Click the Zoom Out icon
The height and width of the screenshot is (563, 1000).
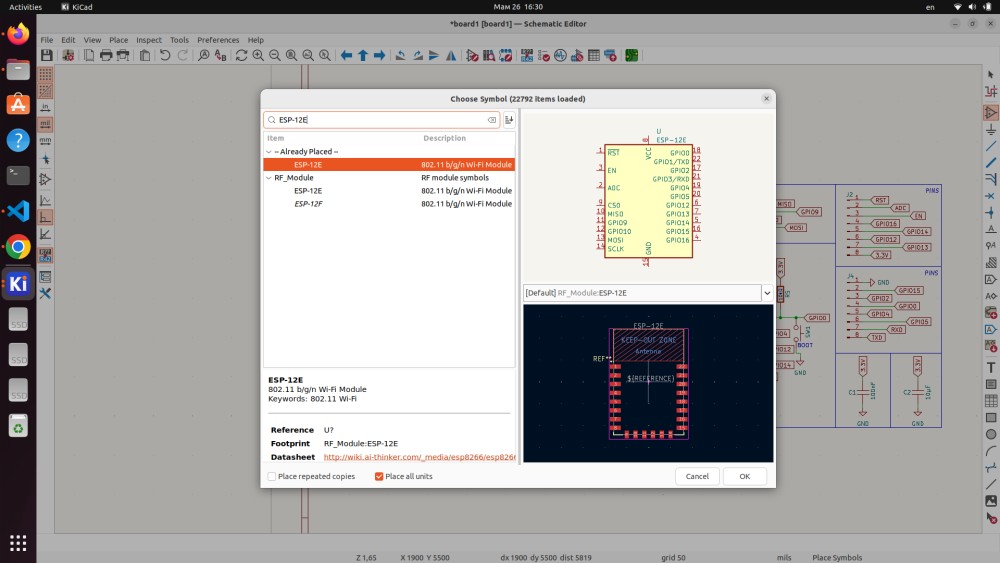point(275,55)
